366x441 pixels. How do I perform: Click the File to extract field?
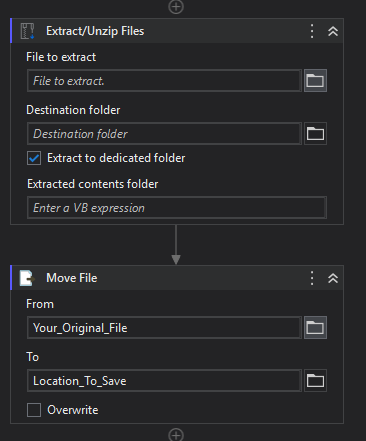164,81
